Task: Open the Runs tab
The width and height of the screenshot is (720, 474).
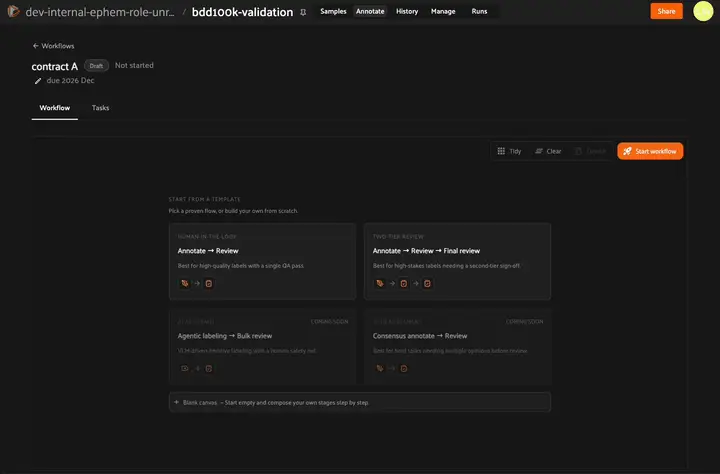Action: point(479,11)
